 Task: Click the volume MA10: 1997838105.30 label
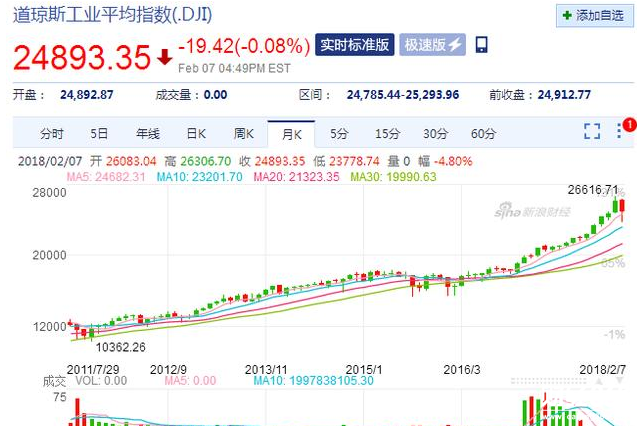pyautogui.click(x=313, y=381)
